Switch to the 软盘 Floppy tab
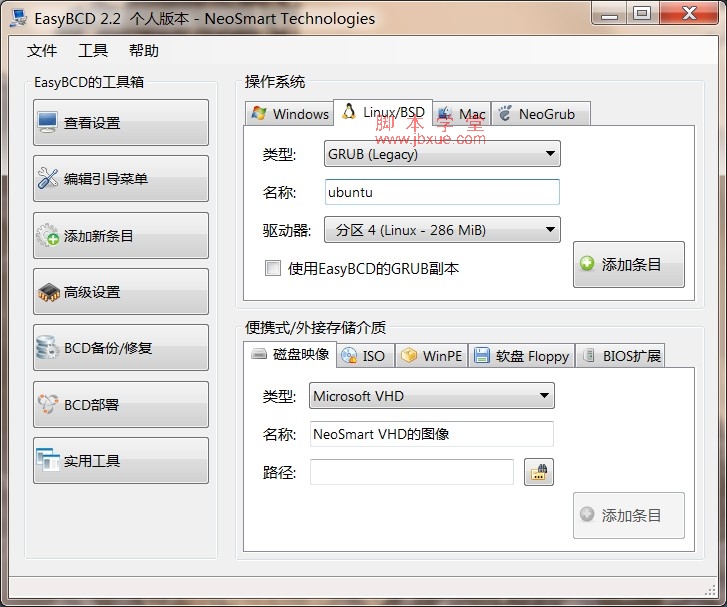The height and width of the screenshot is (607, 727). click(522, 356)
